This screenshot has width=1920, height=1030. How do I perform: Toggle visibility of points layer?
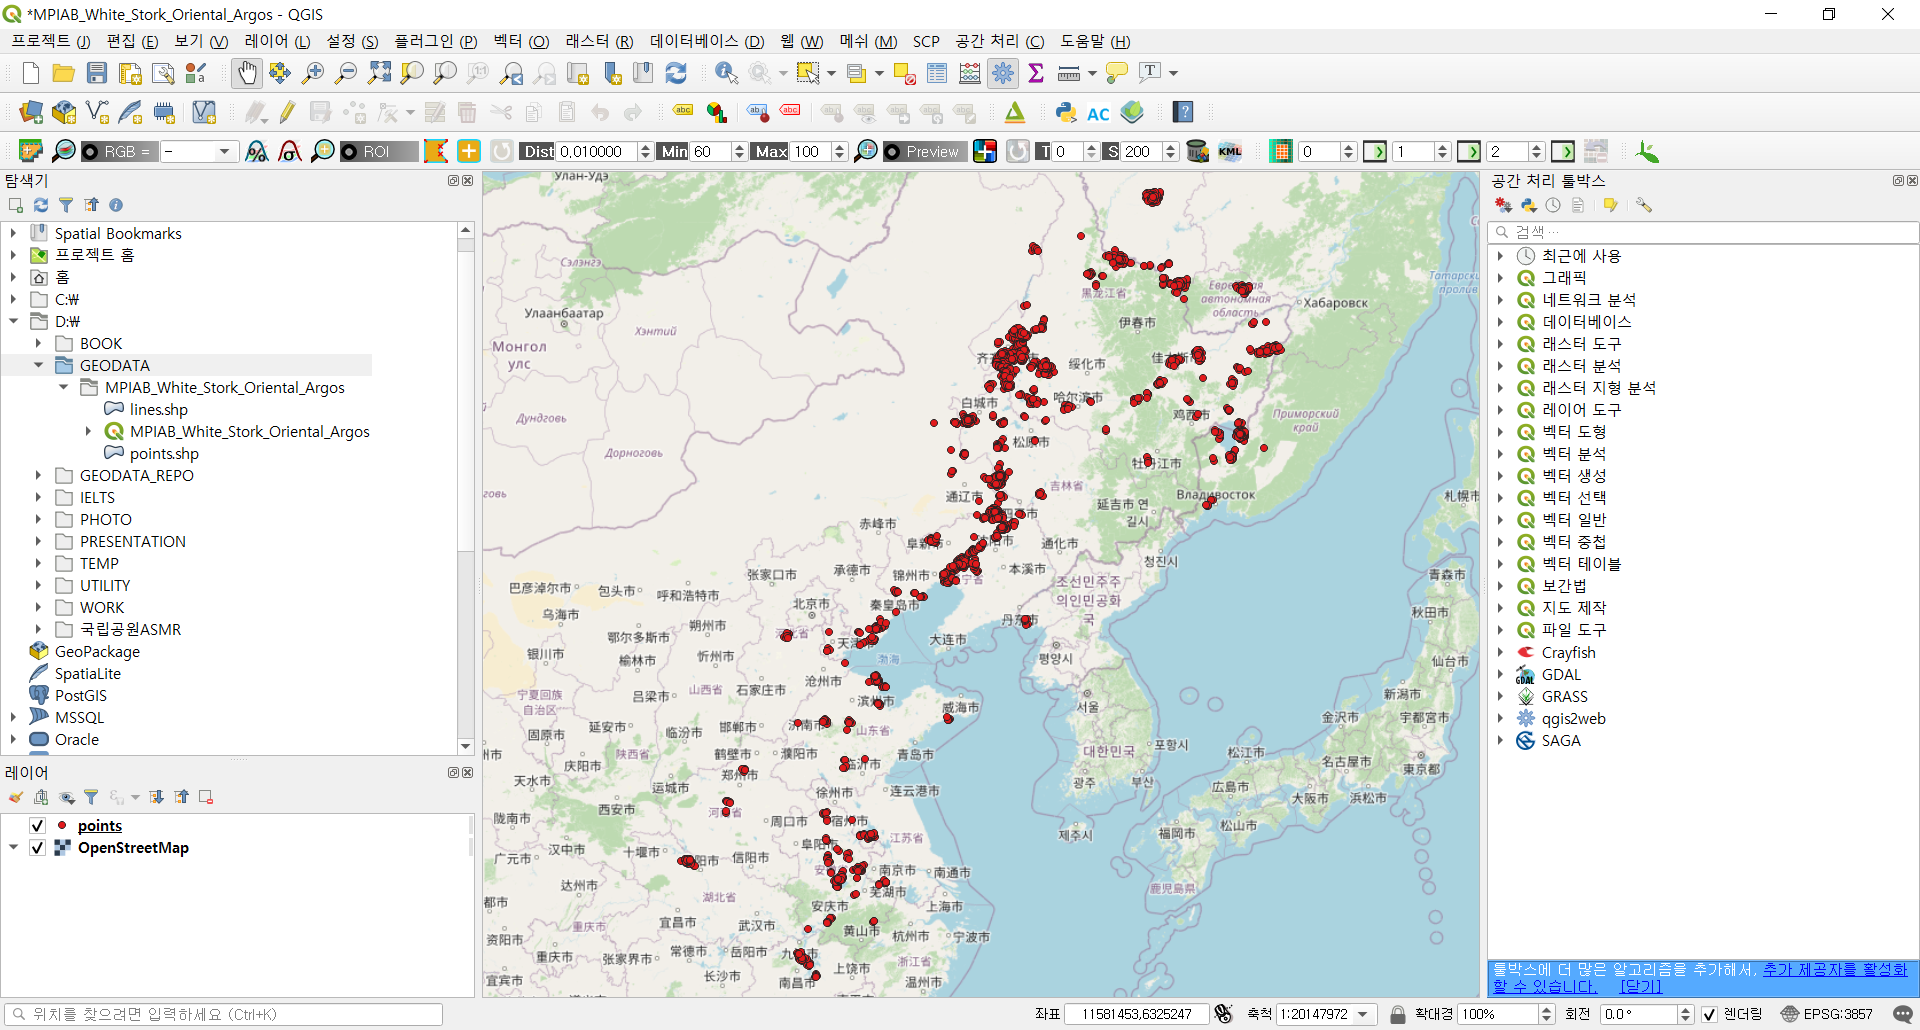point(37,825)
